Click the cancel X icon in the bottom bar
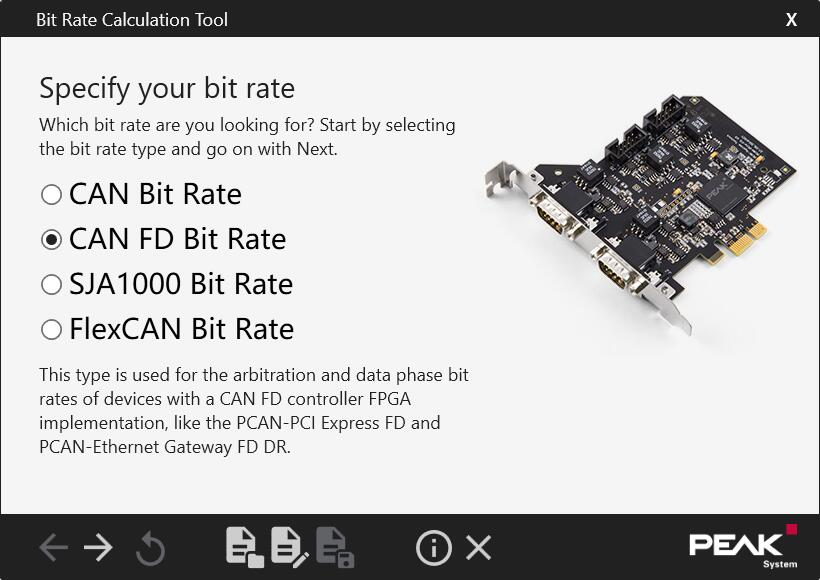 pyautogui.click(x=479, y=548)
